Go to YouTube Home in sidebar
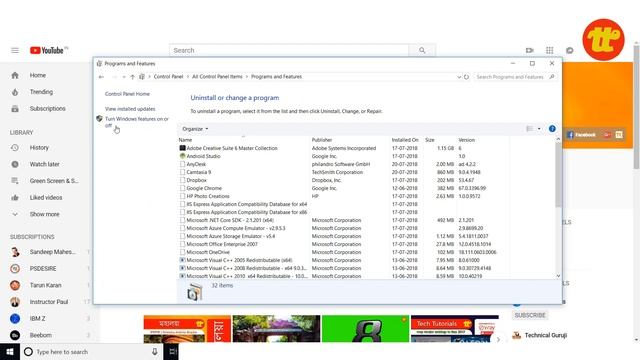Screen dimensions: 640x360 point(38,75)
